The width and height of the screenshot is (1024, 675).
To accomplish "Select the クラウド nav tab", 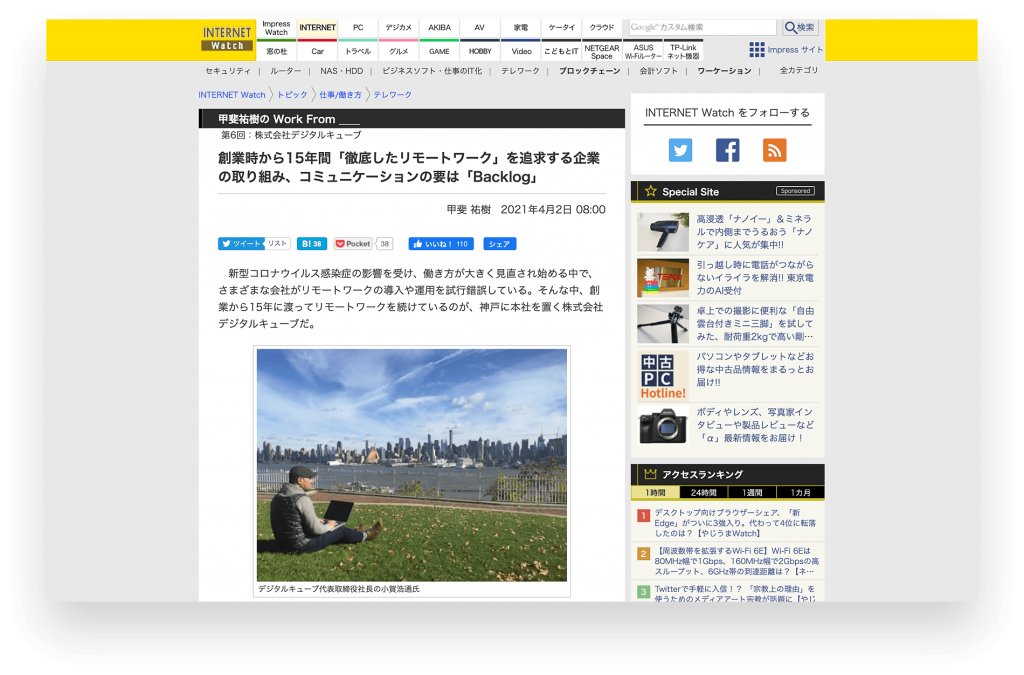I will (x=601, y=28).
